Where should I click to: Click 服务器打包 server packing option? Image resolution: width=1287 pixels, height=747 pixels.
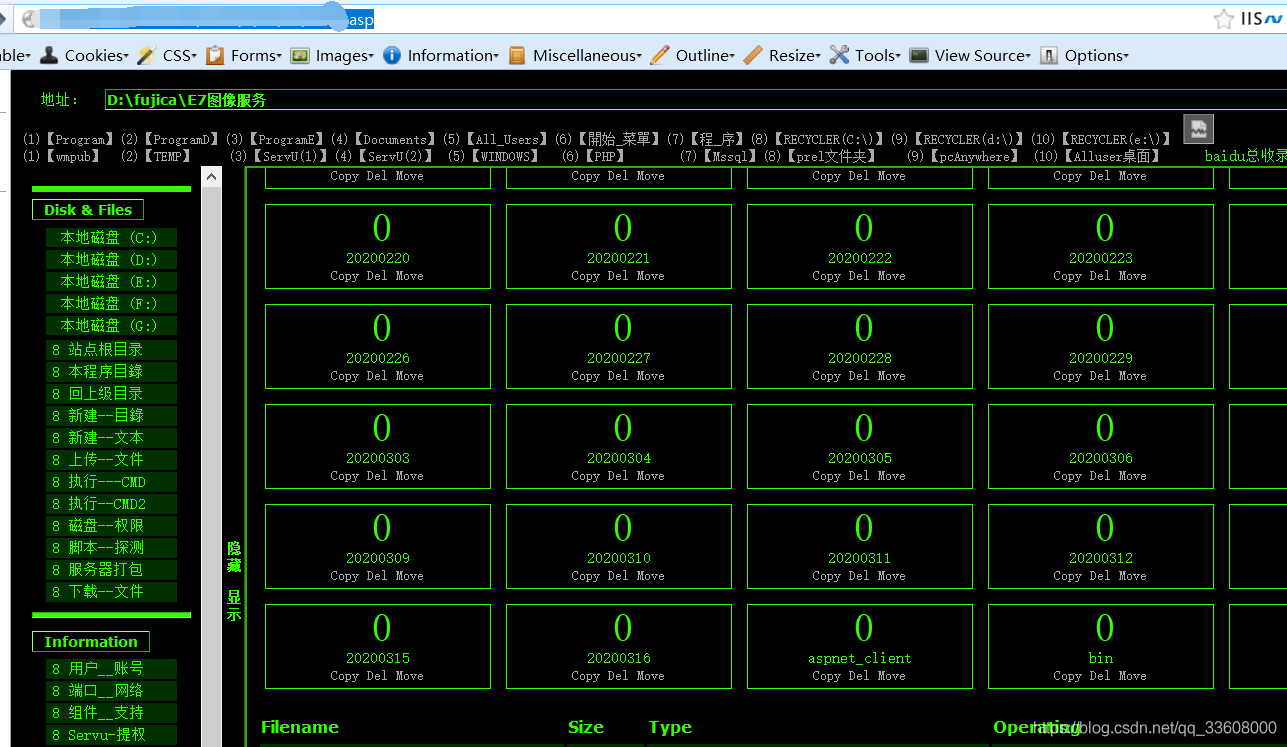pyautogui.click(x=111, y=570)
